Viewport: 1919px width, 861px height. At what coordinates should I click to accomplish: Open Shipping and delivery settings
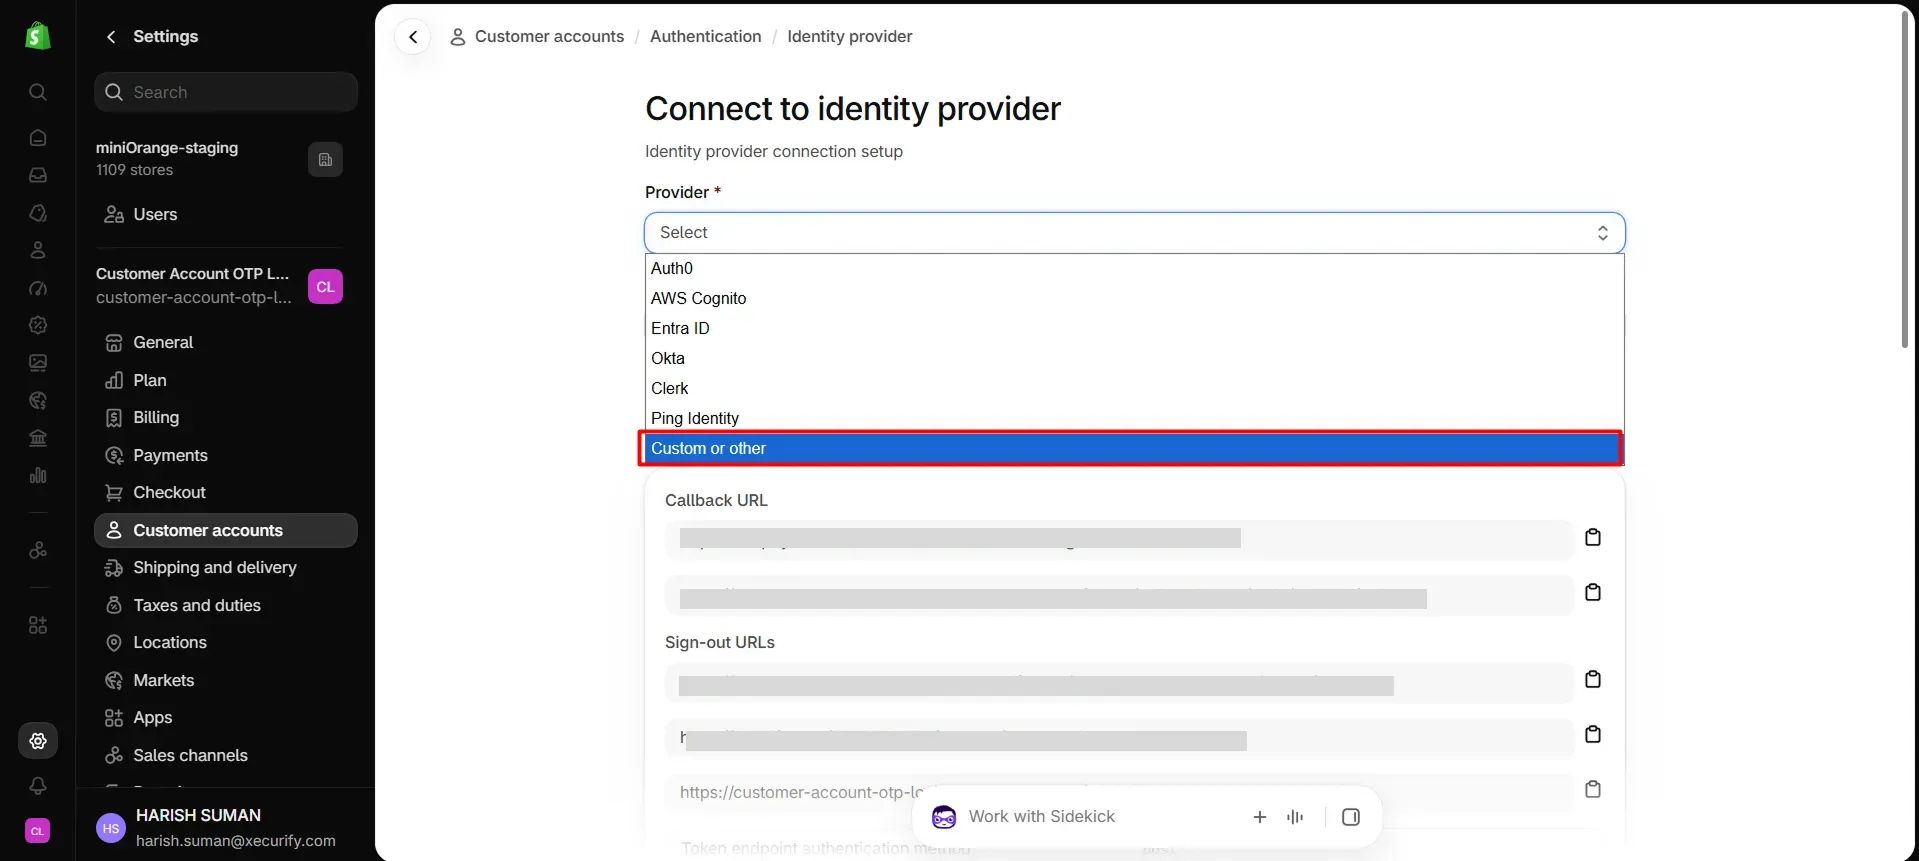226,568
